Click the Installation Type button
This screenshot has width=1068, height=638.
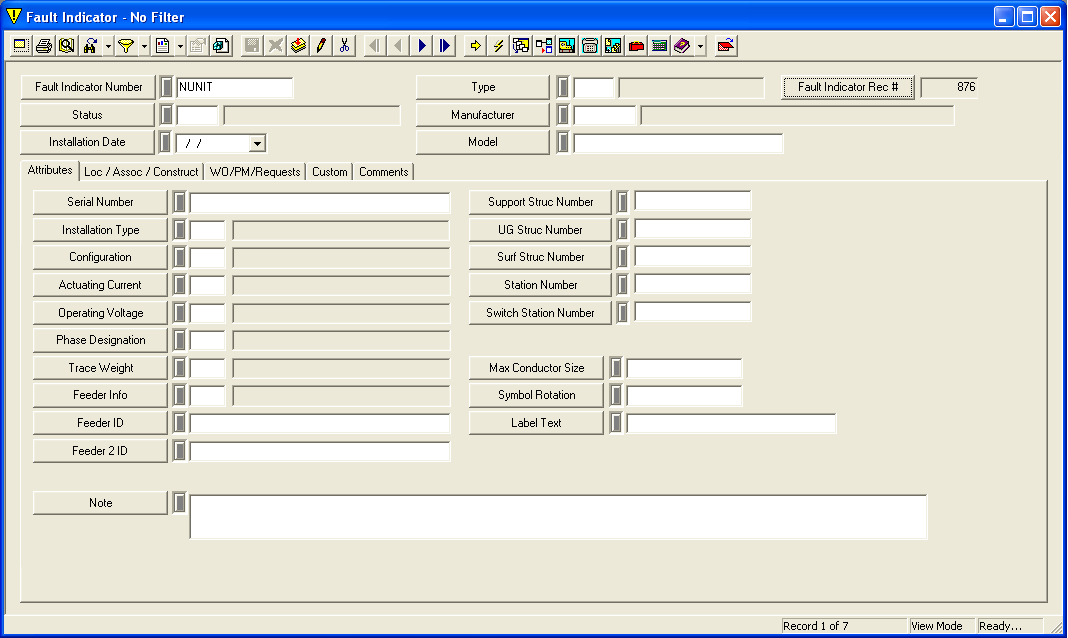(100, 230)
